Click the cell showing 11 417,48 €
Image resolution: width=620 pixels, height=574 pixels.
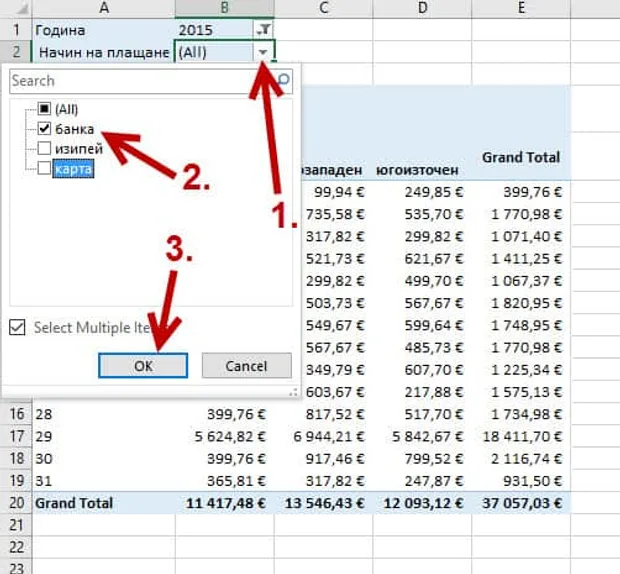[225, 503]
